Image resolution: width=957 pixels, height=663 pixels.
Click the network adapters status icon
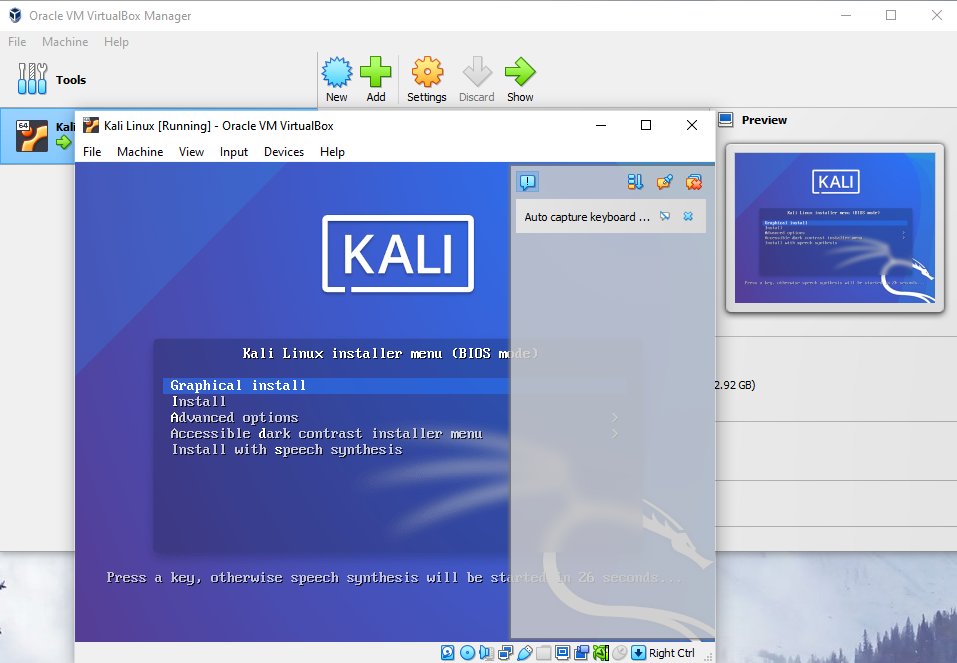tap(505, 653)
